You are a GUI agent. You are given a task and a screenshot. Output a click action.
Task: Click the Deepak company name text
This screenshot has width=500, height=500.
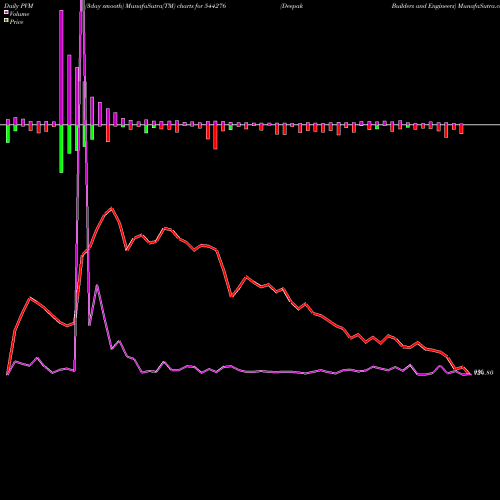292,6
